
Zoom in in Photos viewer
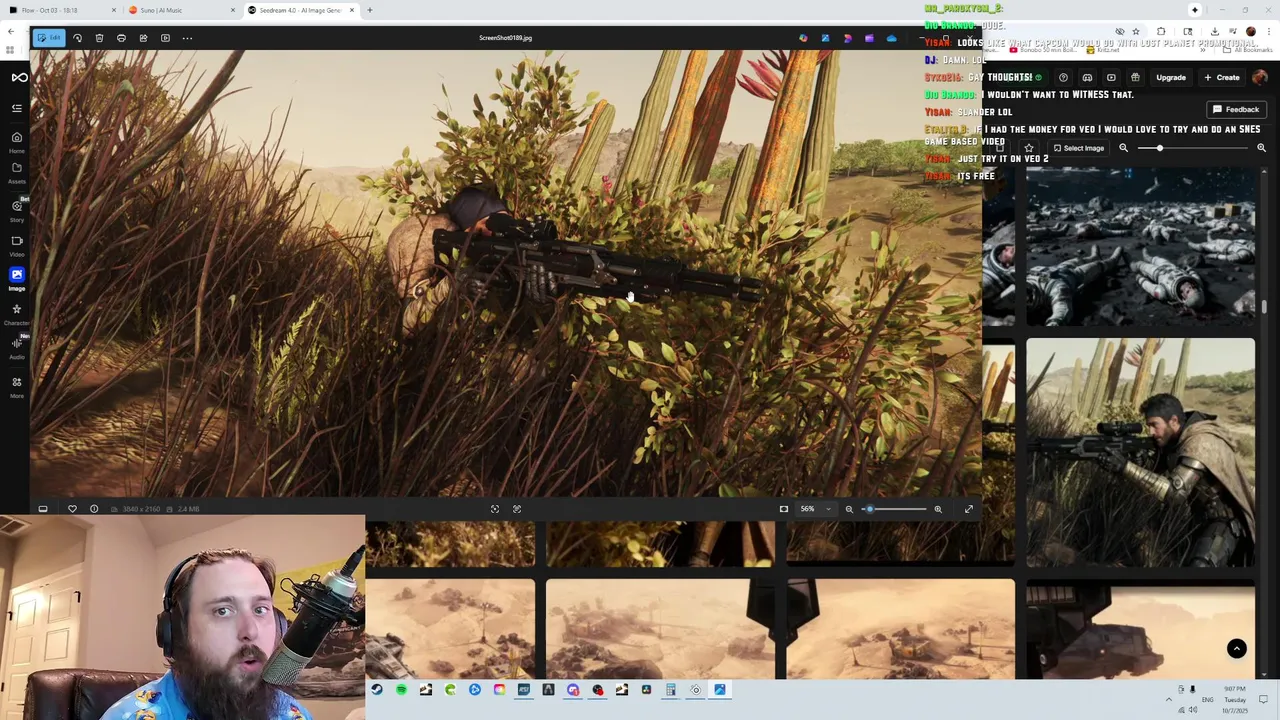pos(938,509)
